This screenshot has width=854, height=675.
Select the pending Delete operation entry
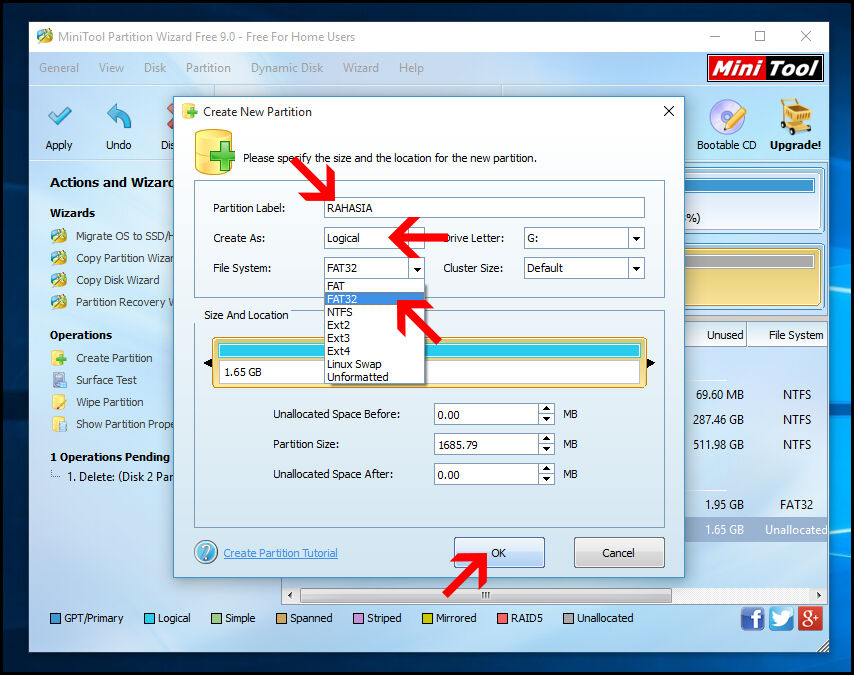click(x=120, y=477)
